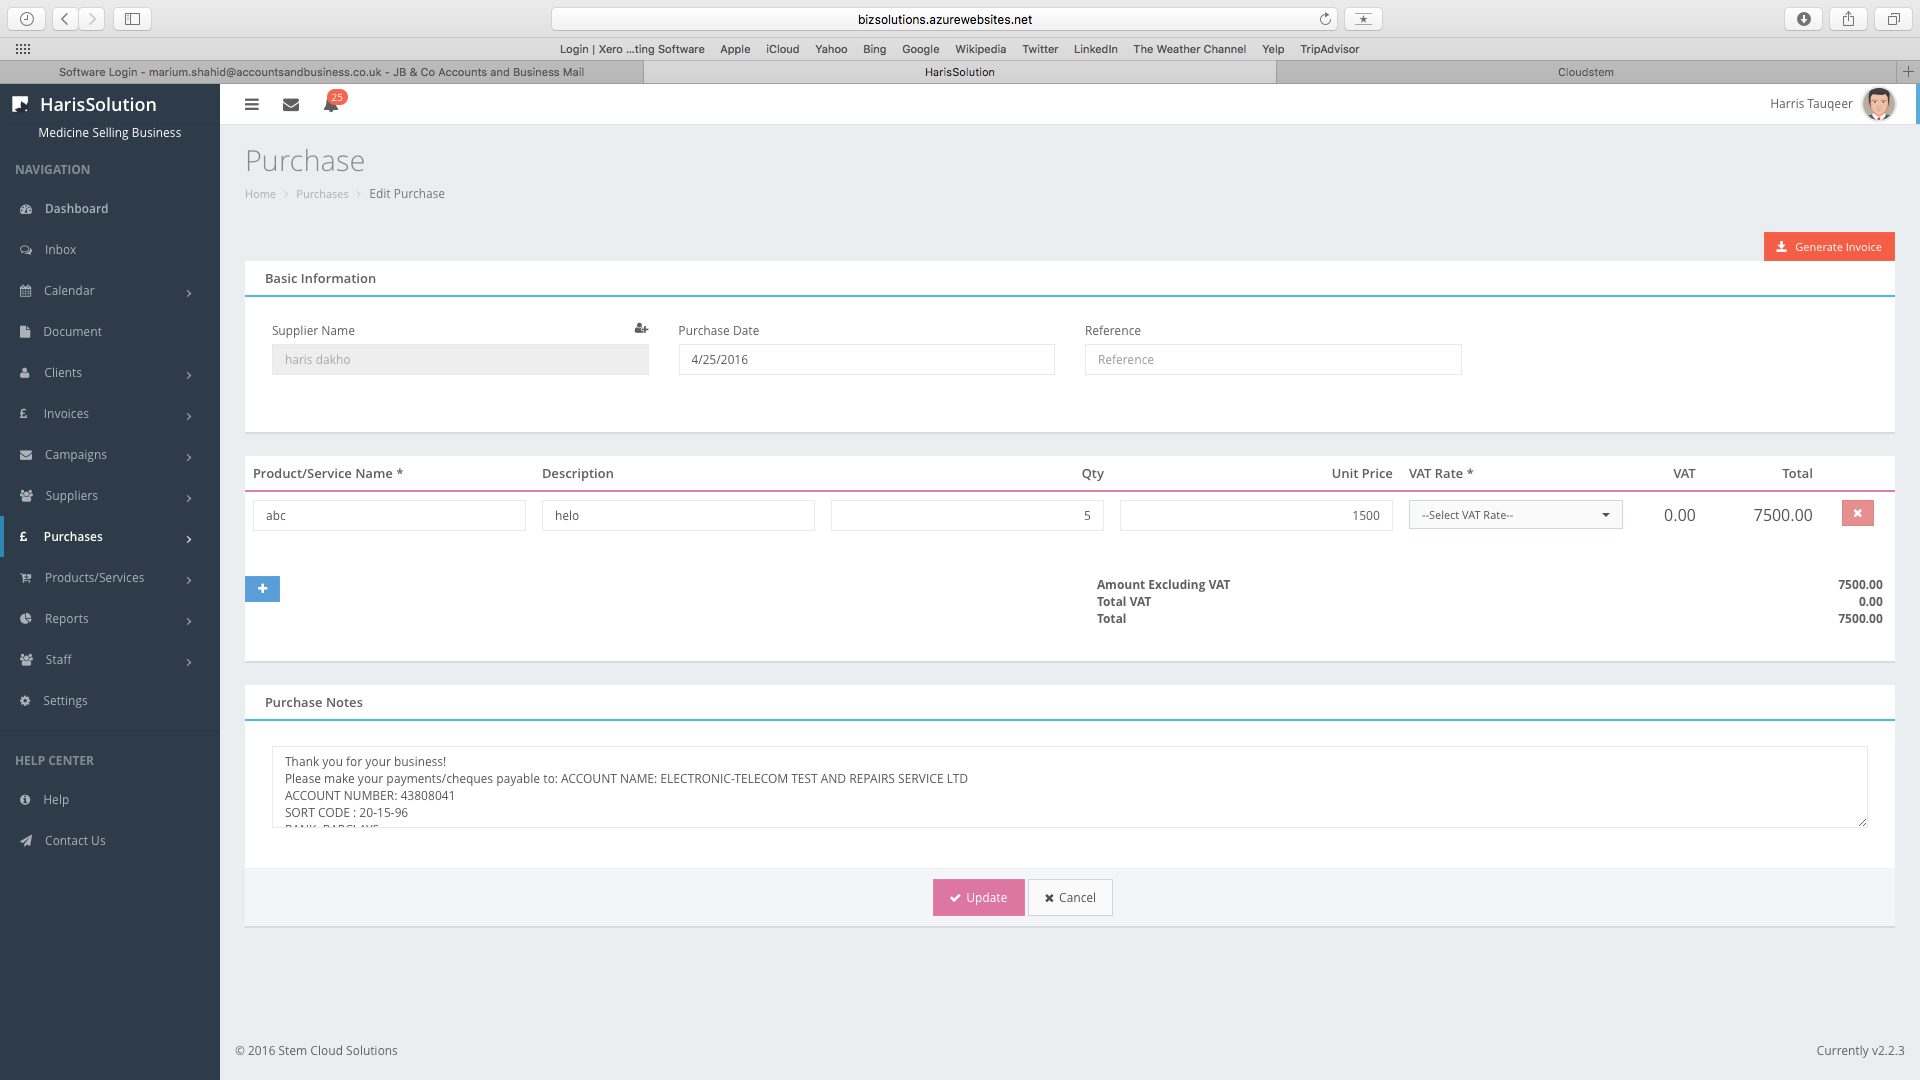Reload the page in Safari address bar
The height and width of the screenshot is (1080, 1920).
coord(1325,19)
